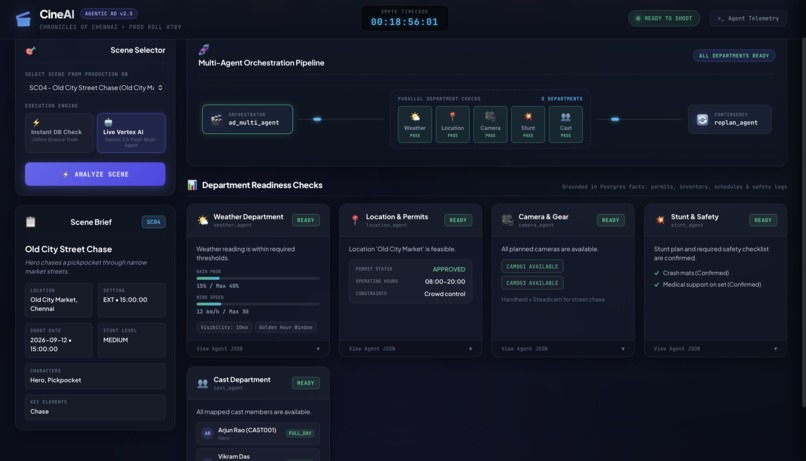Click the Analyze Scene button
806x461 pixels.
coord(95,174)
